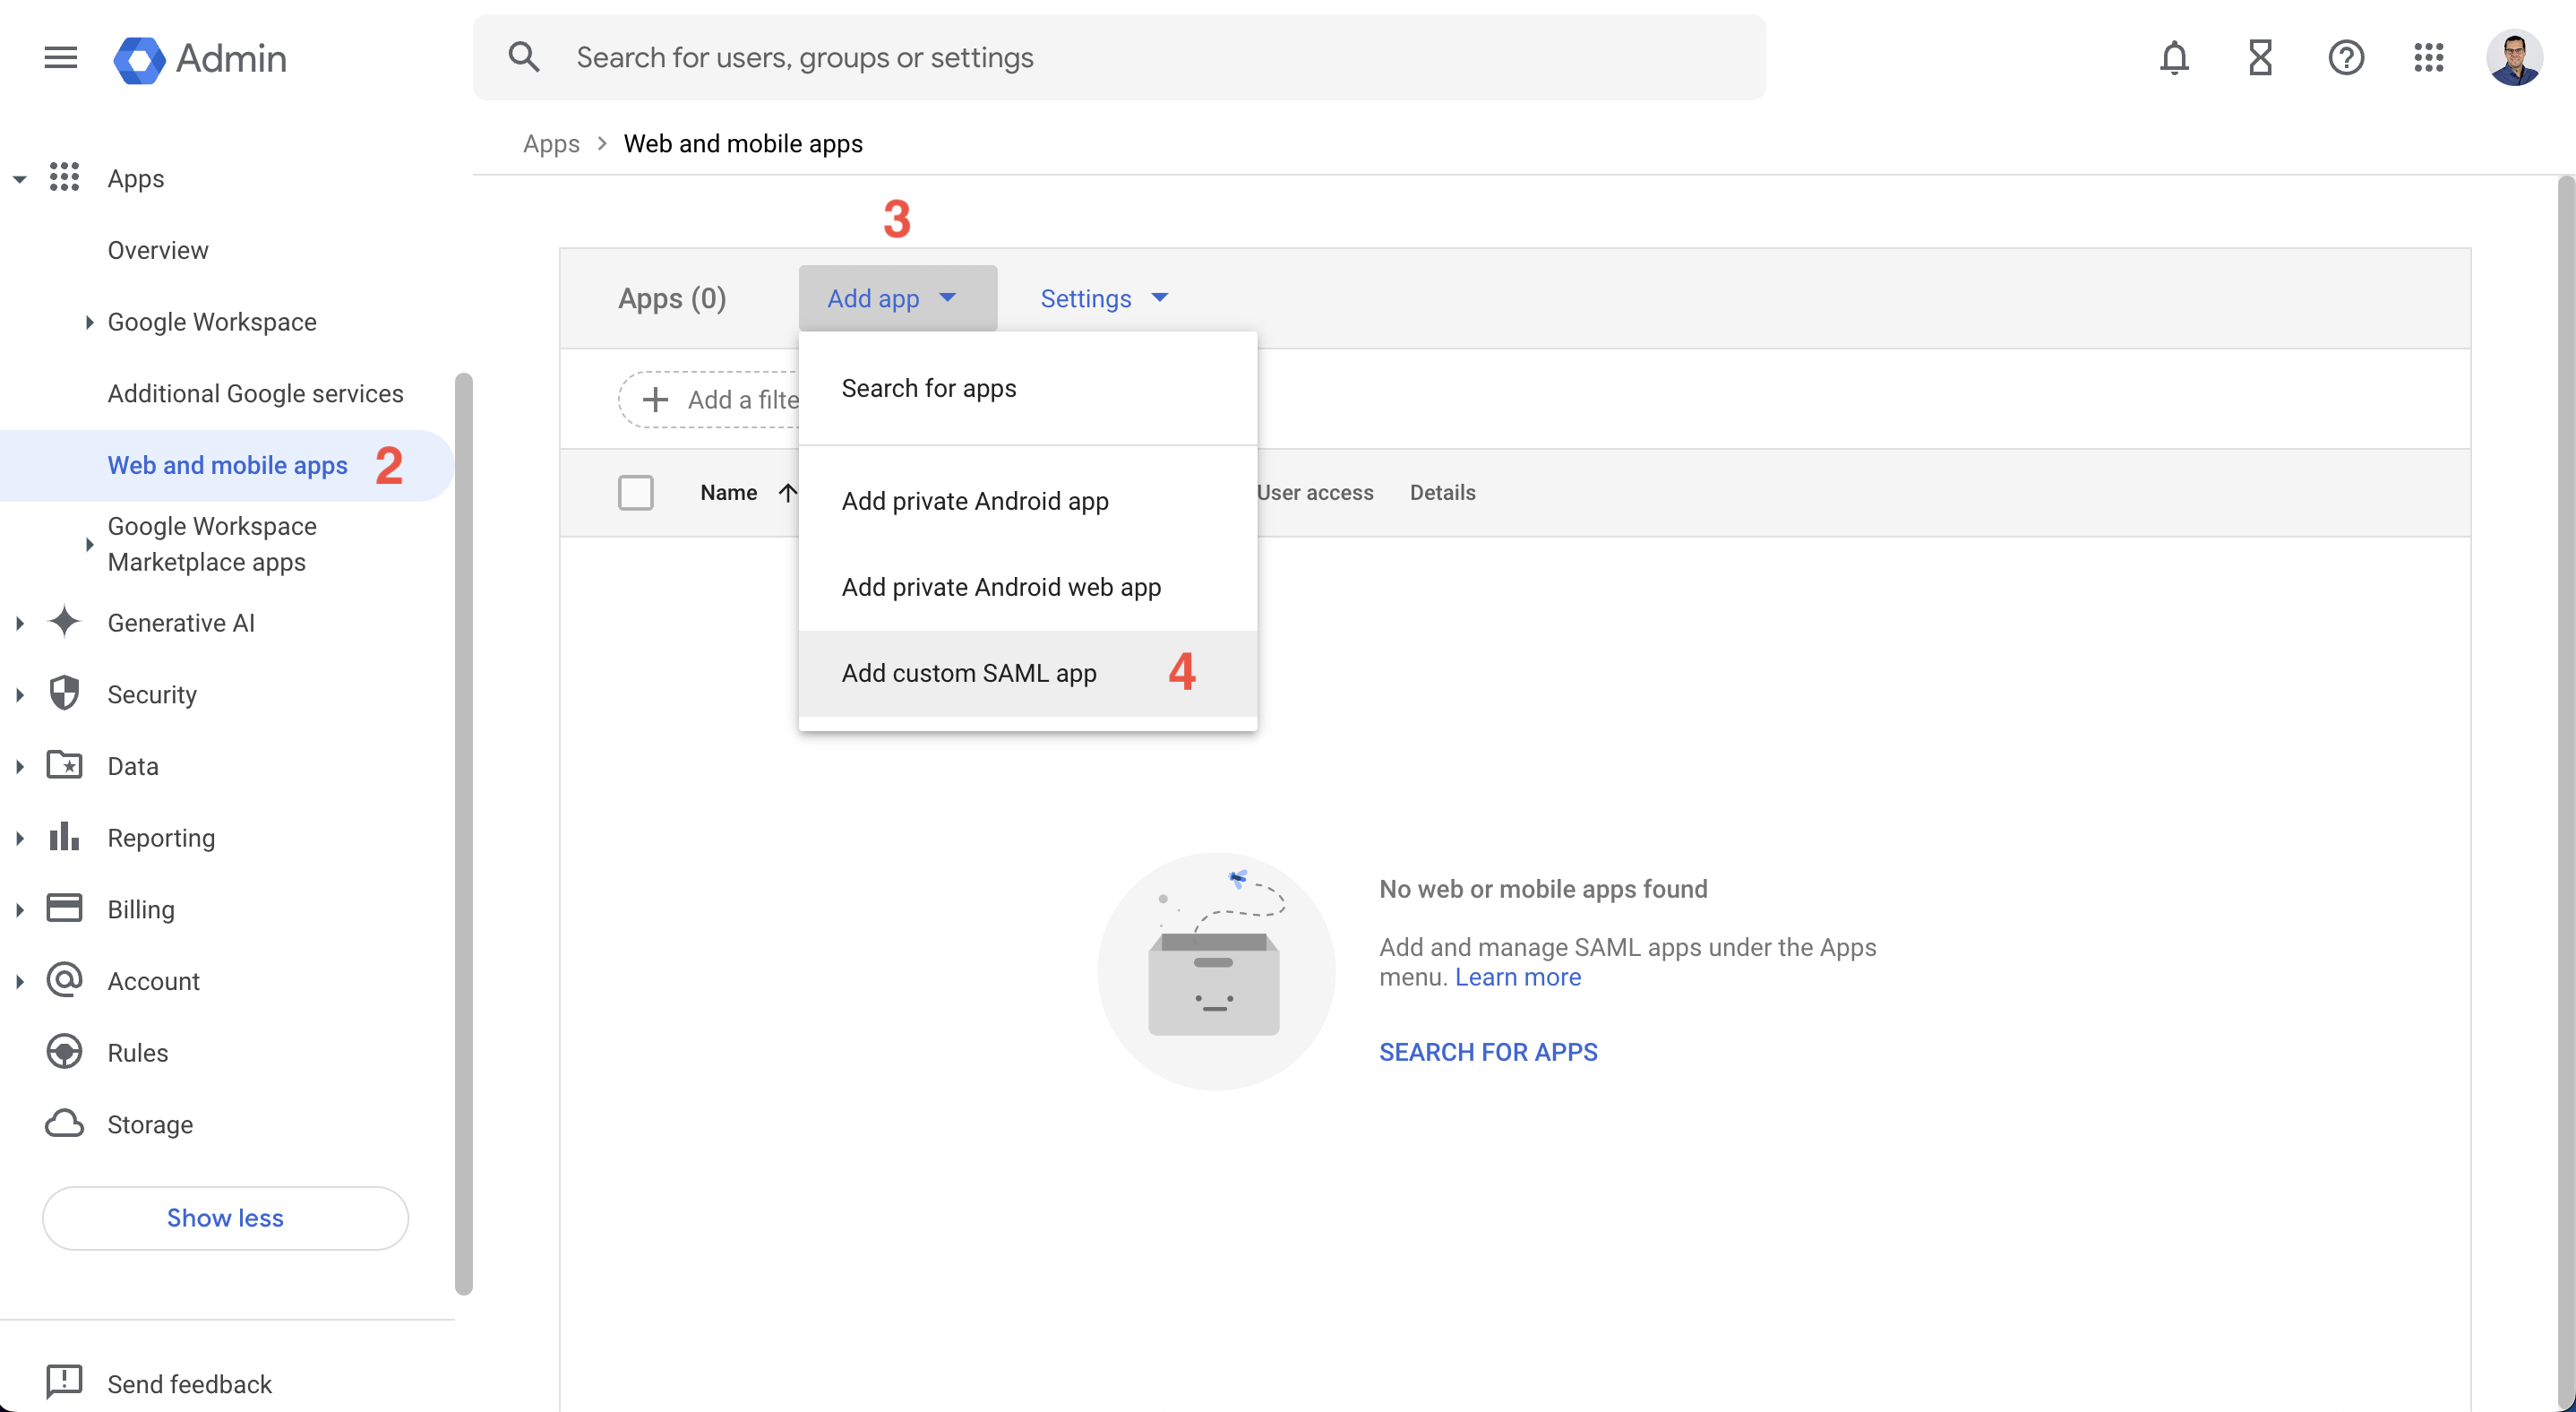This screenshot has width=2576, height=1412.
Task: Expand the Google Workspace tree item
Action: point(89,322)
